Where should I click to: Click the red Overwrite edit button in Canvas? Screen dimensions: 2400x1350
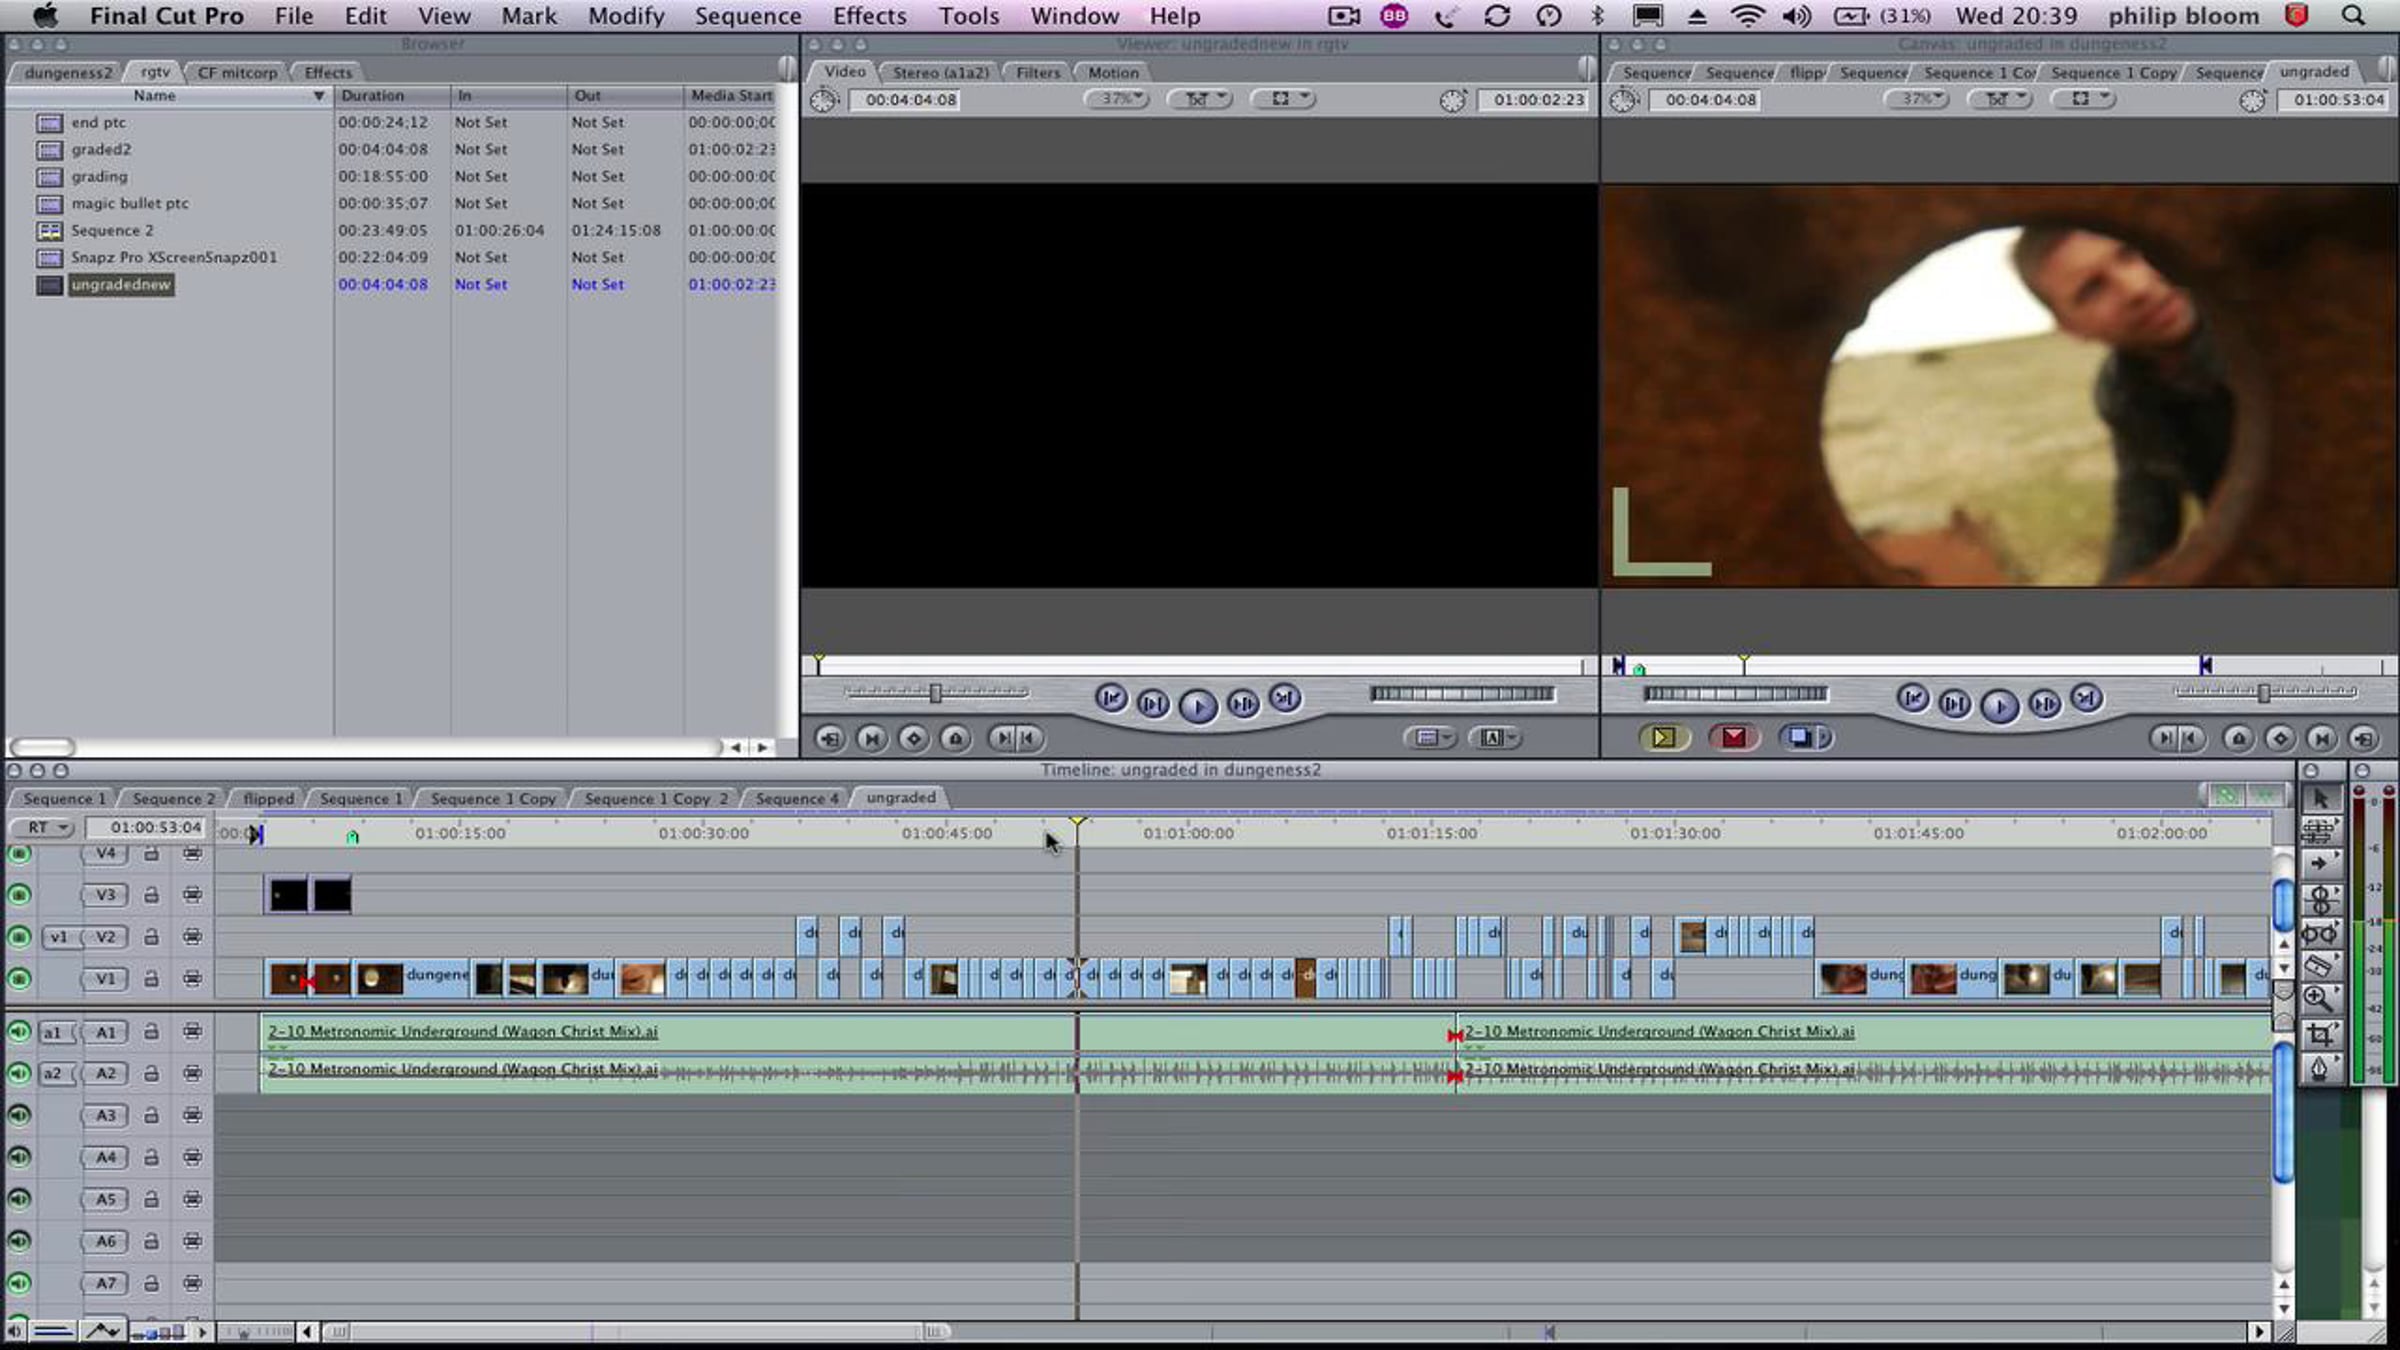coord(1734,738)
